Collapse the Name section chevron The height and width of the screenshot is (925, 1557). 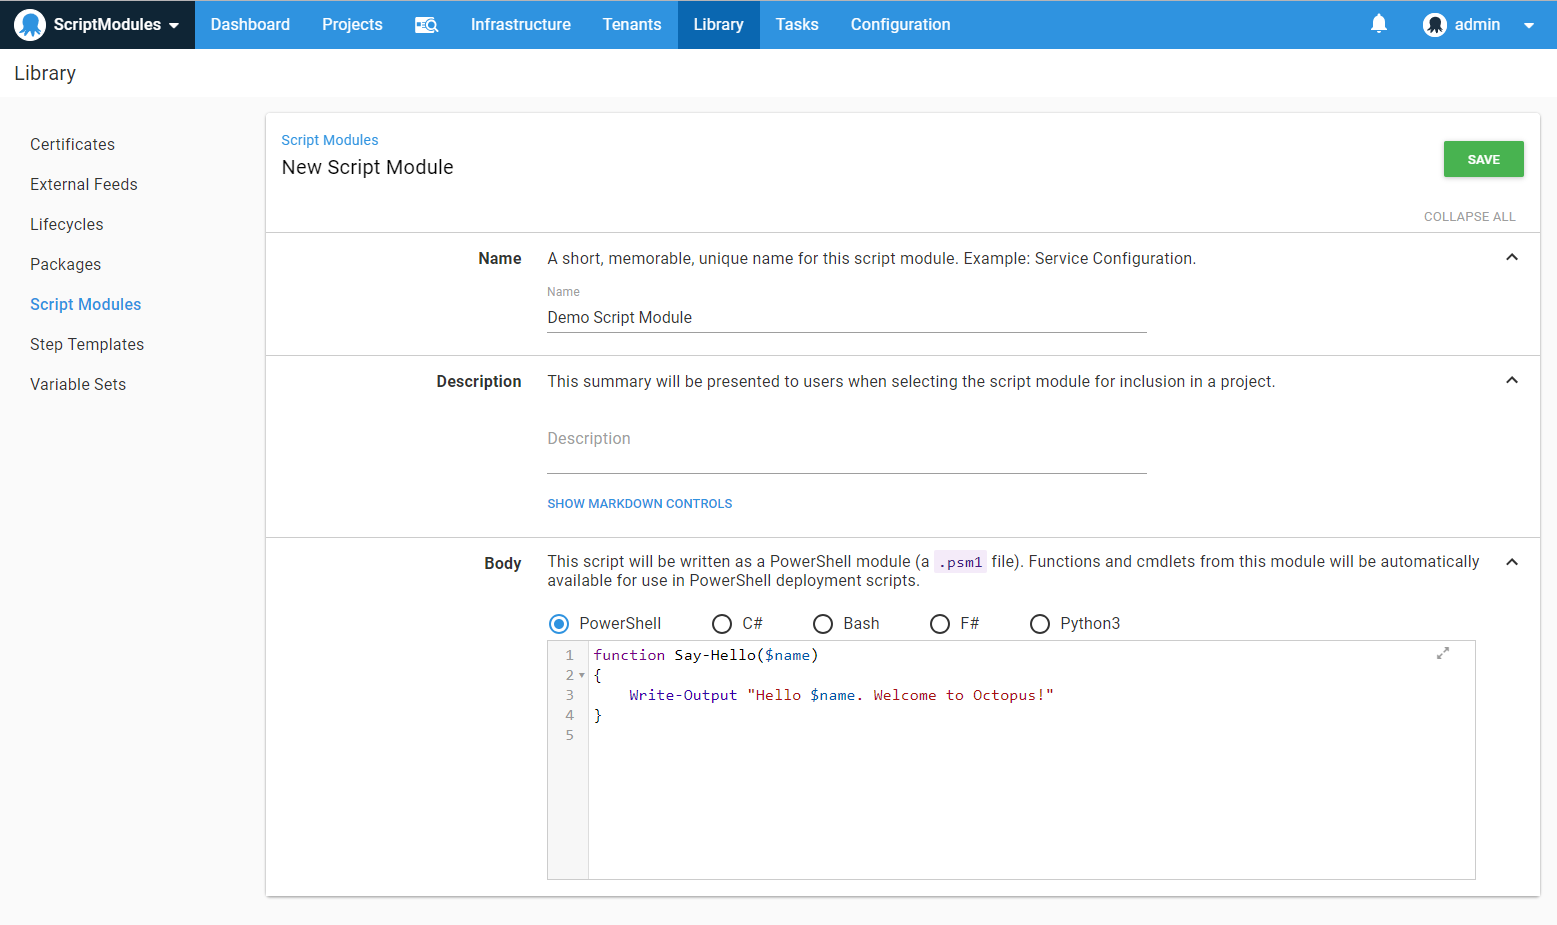click(1511, 258)
